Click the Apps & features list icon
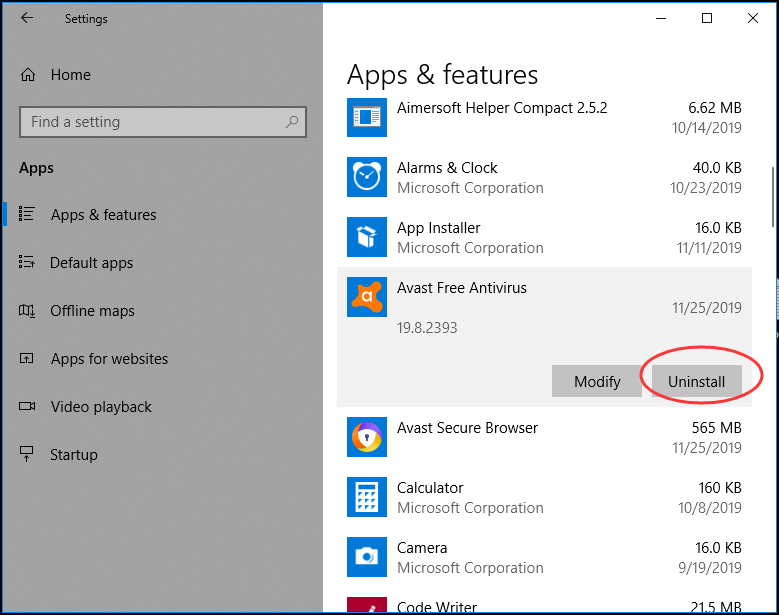779x615 pixels. click(26, 214)
